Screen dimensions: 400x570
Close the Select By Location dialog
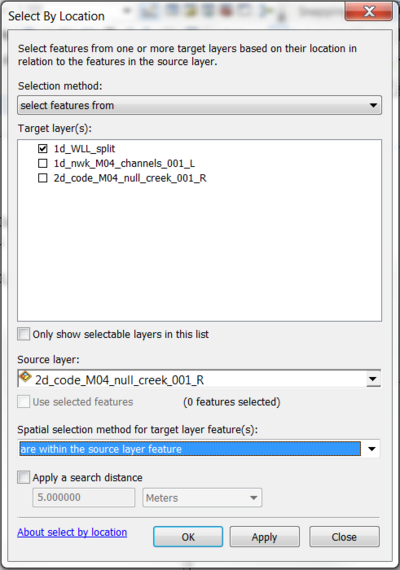(369, 11)
